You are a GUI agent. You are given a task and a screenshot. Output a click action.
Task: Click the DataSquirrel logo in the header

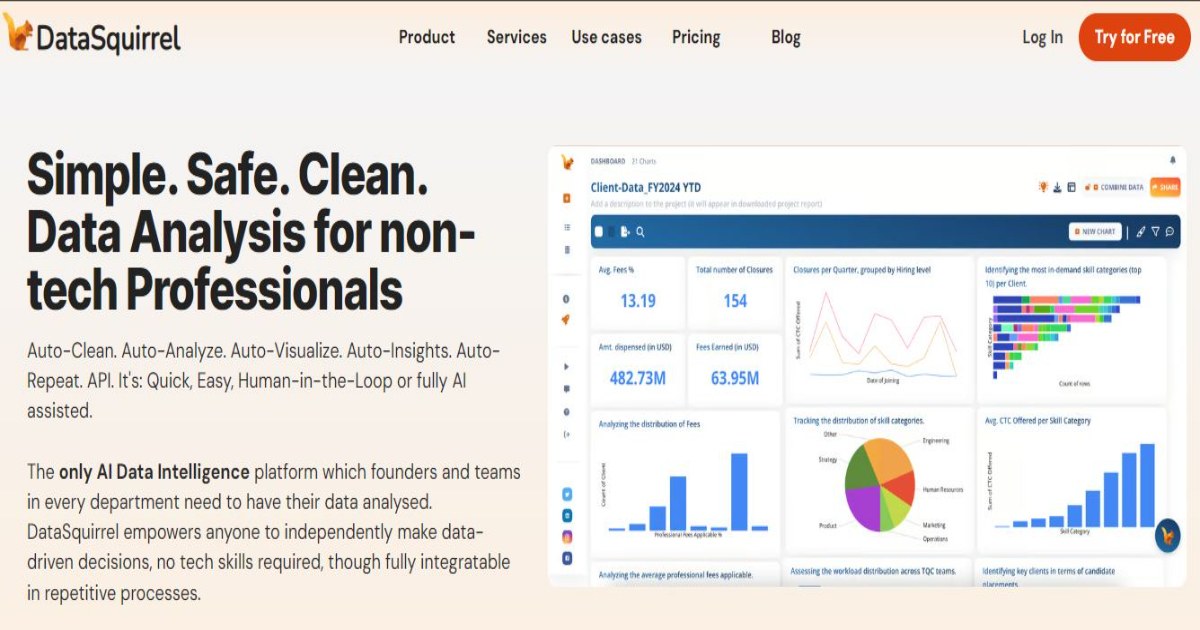click(x=92, y=36)
